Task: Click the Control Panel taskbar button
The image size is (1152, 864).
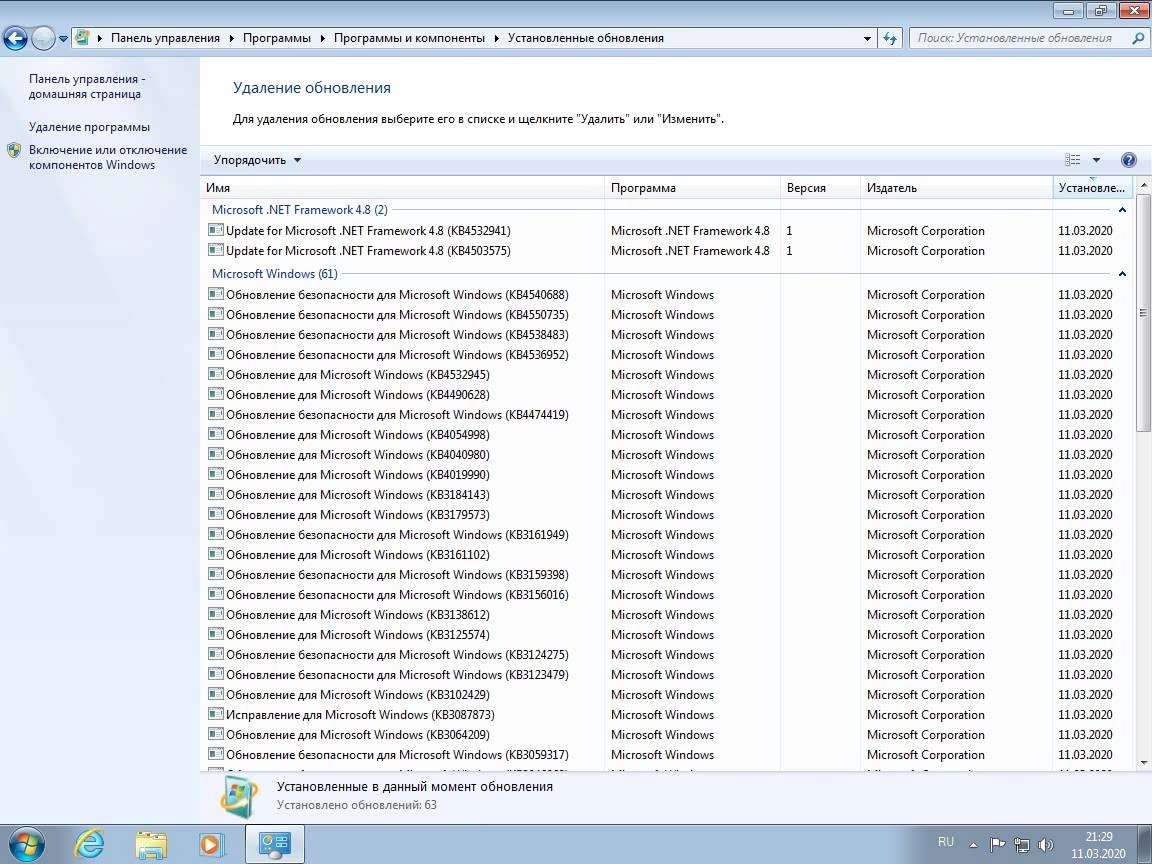Action: [275, 844]
